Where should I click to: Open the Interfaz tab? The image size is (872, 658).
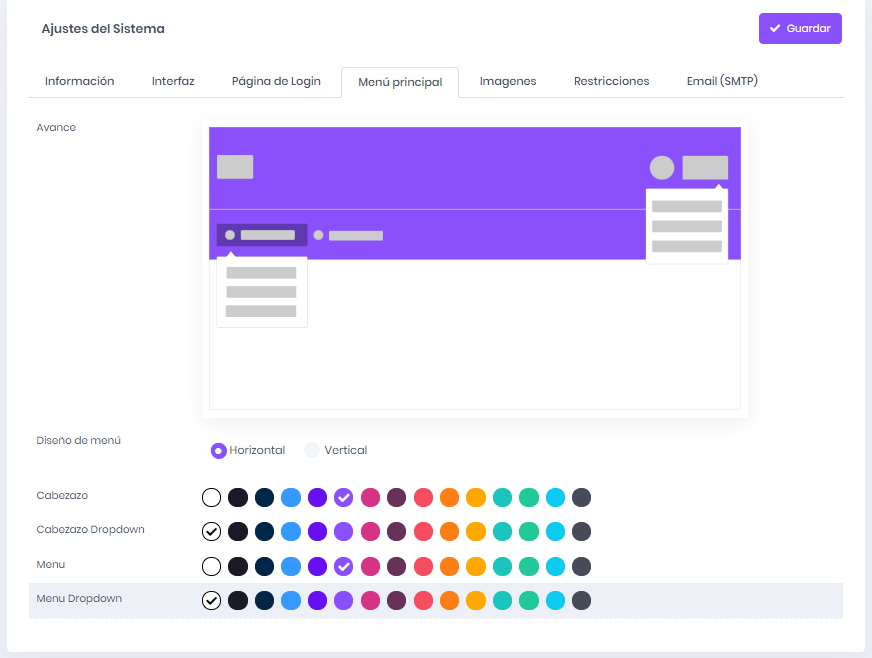[173, 81]
